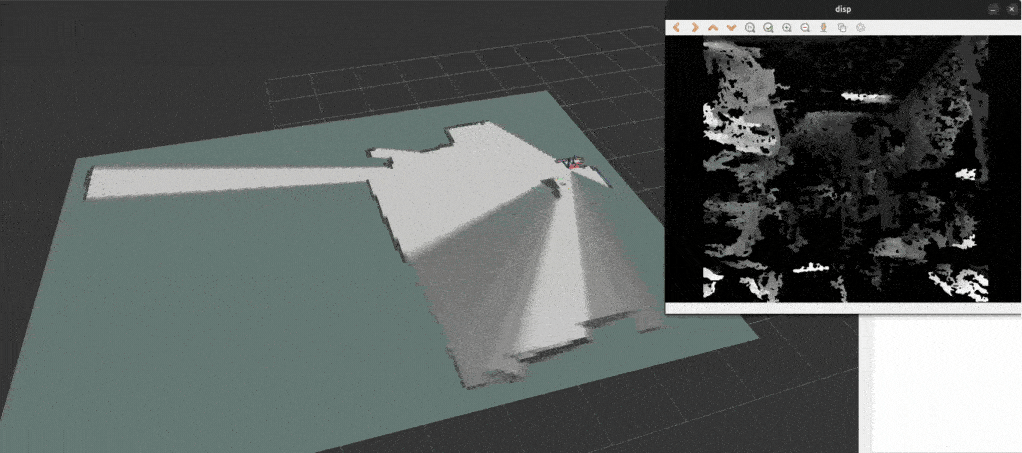Zoom out with the minus magnifier
The image size is (1022, 453).
(805, 27)
